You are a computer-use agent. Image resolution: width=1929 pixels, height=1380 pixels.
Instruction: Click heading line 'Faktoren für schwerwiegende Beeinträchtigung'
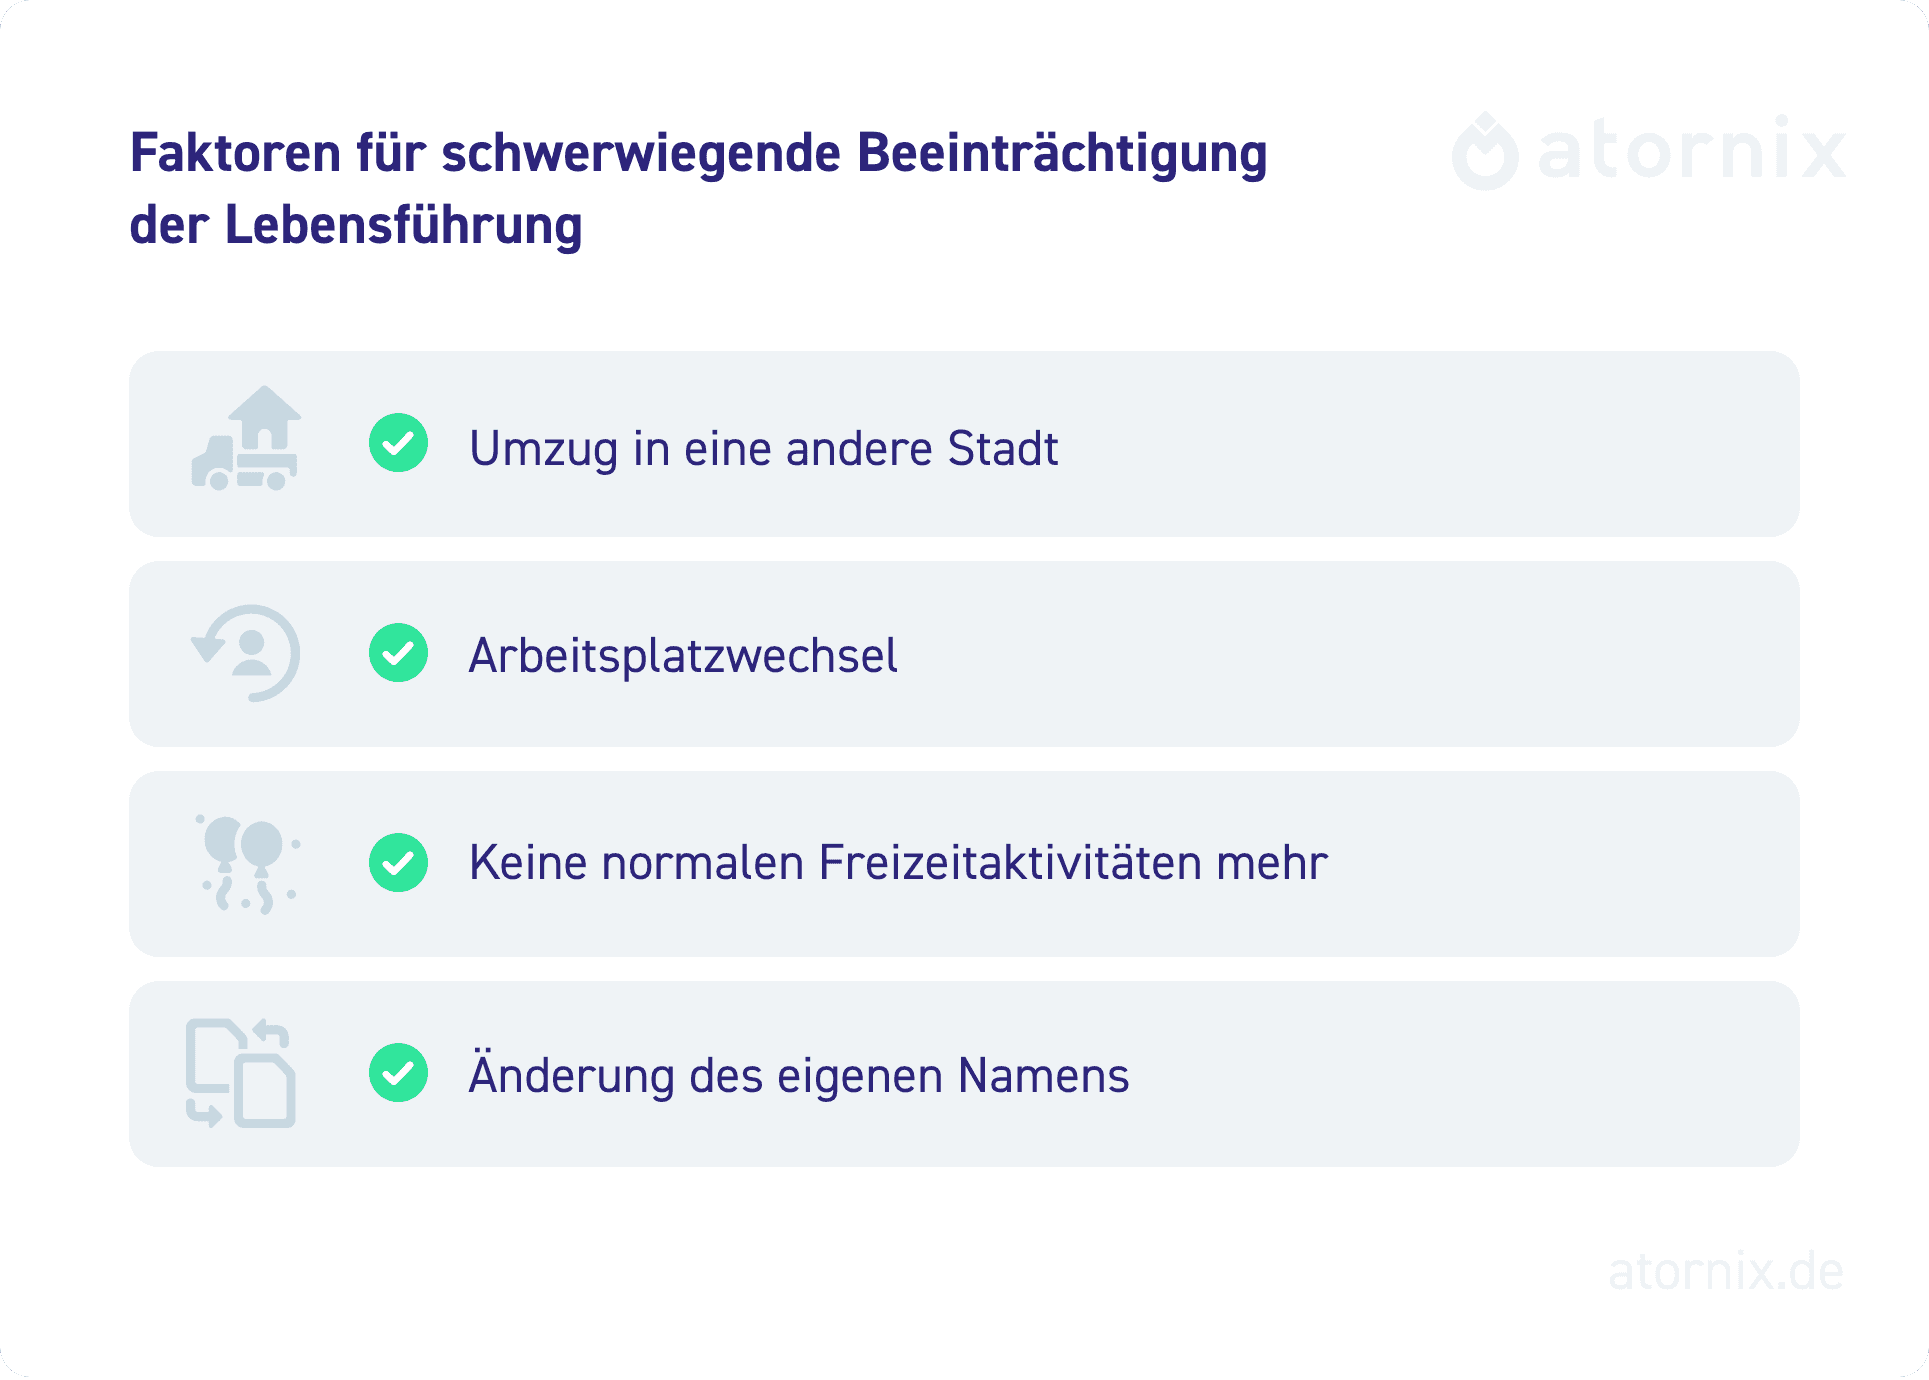click(x=698, y=154)
